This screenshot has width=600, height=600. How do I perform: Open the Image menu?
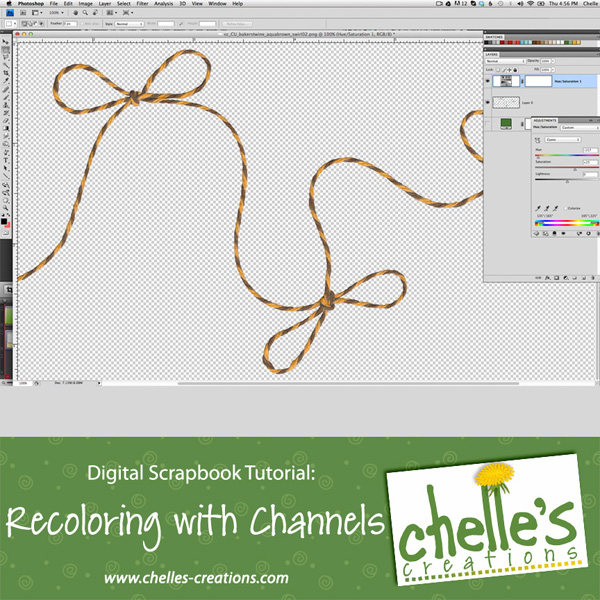coord(85,3)
